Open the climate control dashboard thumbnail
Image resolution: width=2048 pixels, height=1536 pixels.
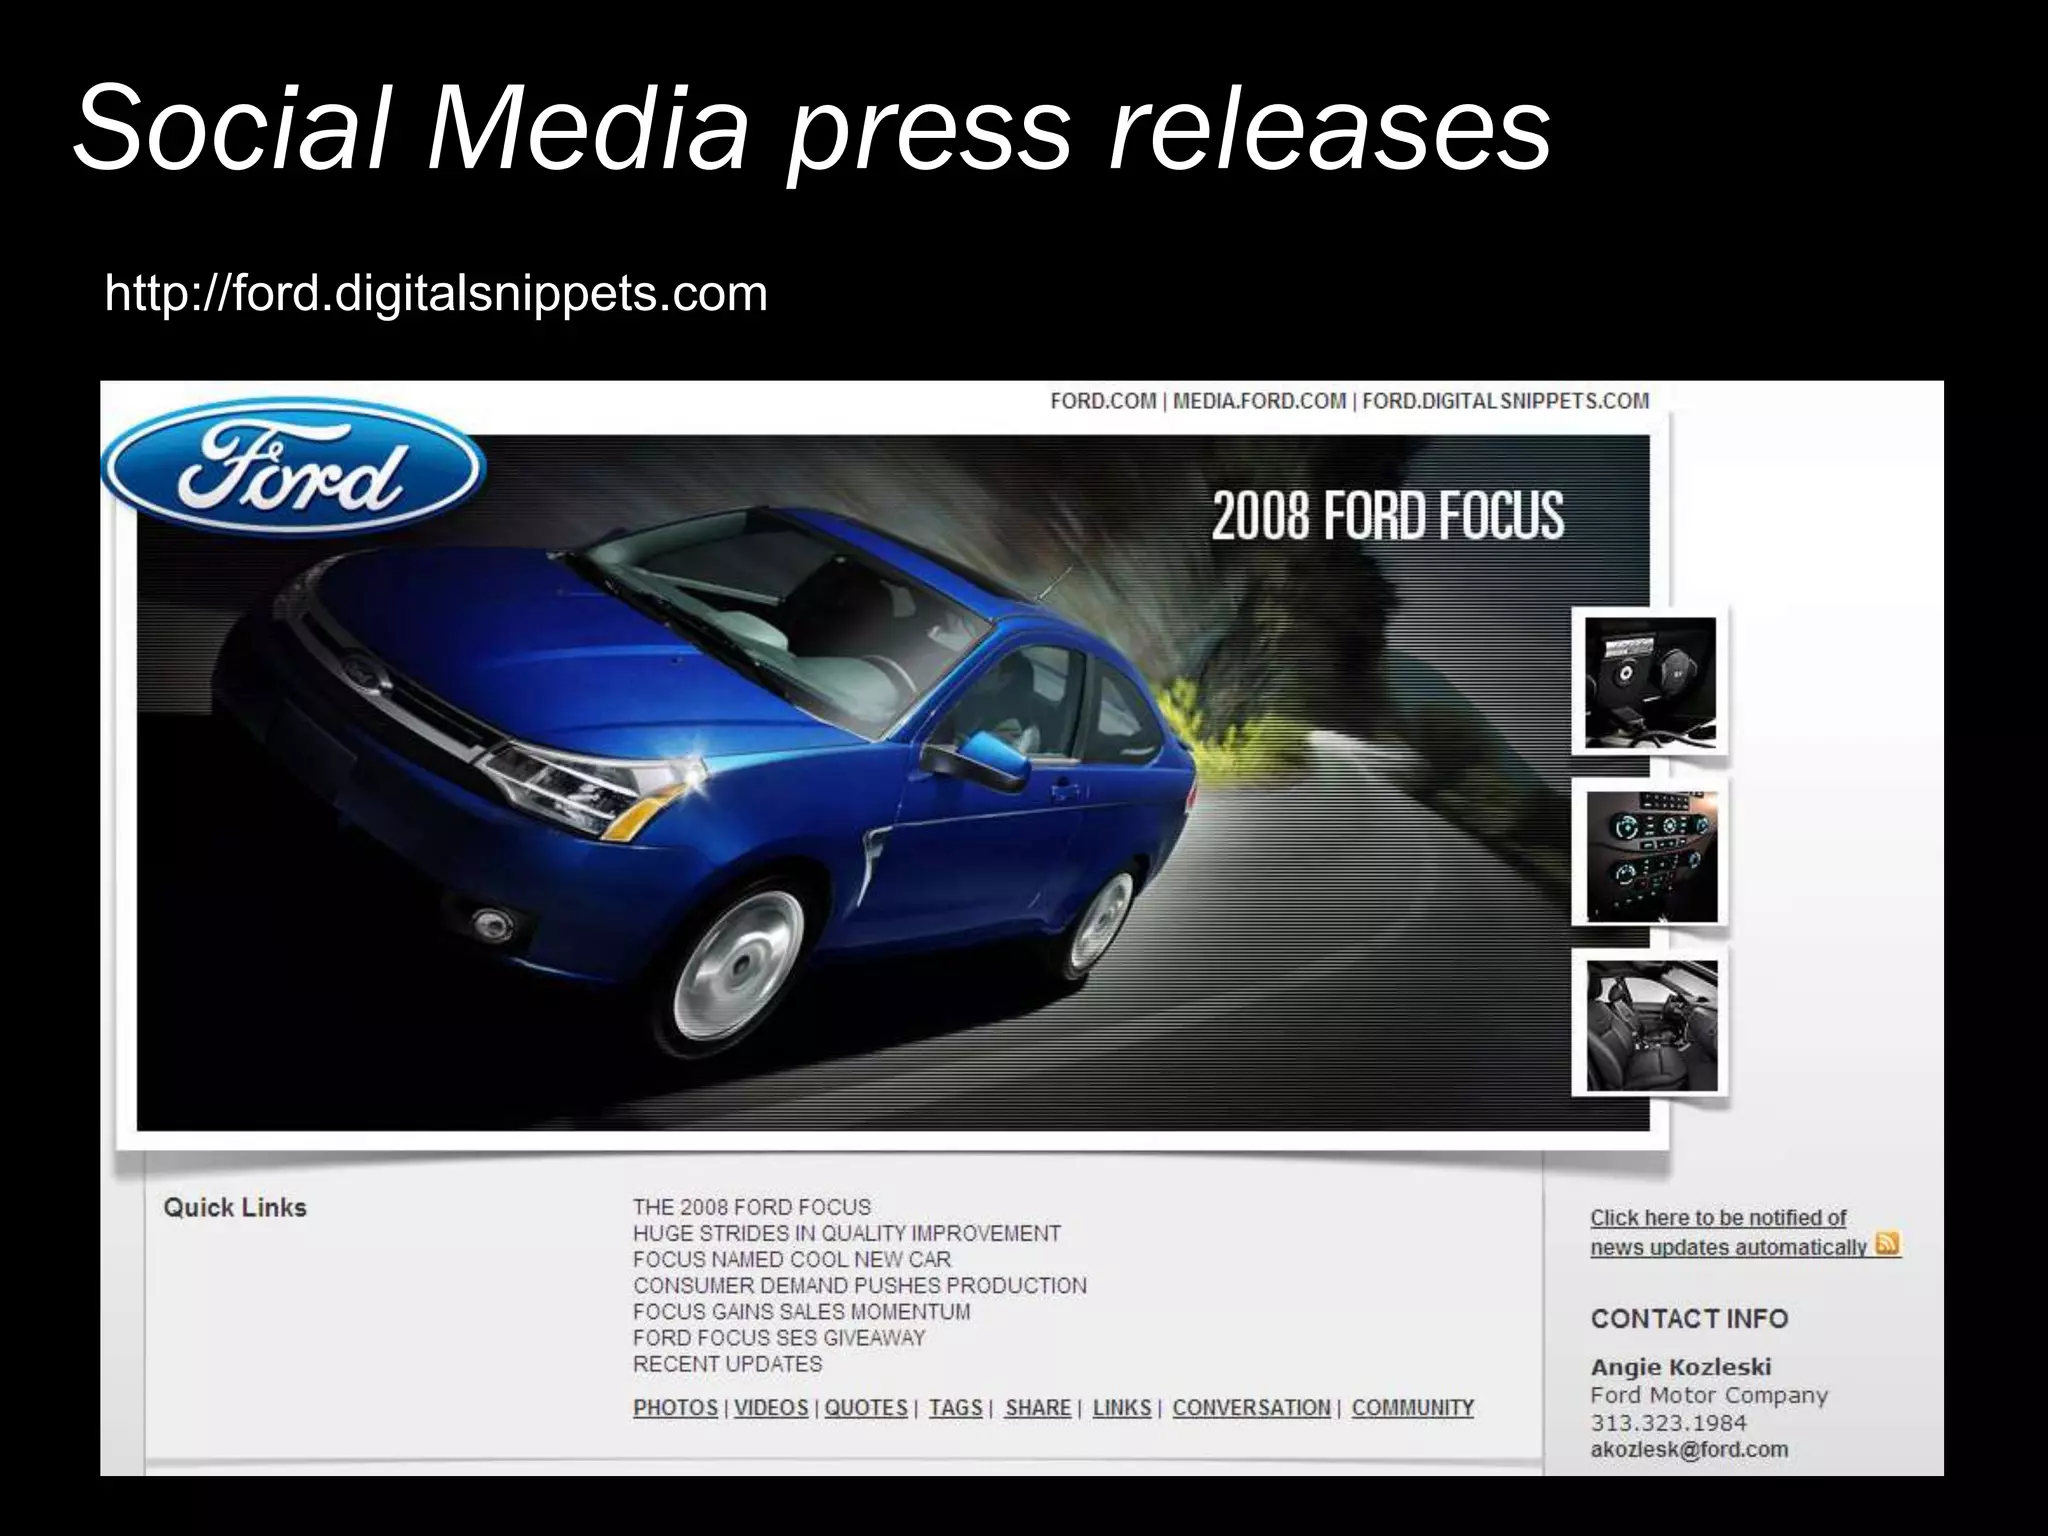(1651, 855)
